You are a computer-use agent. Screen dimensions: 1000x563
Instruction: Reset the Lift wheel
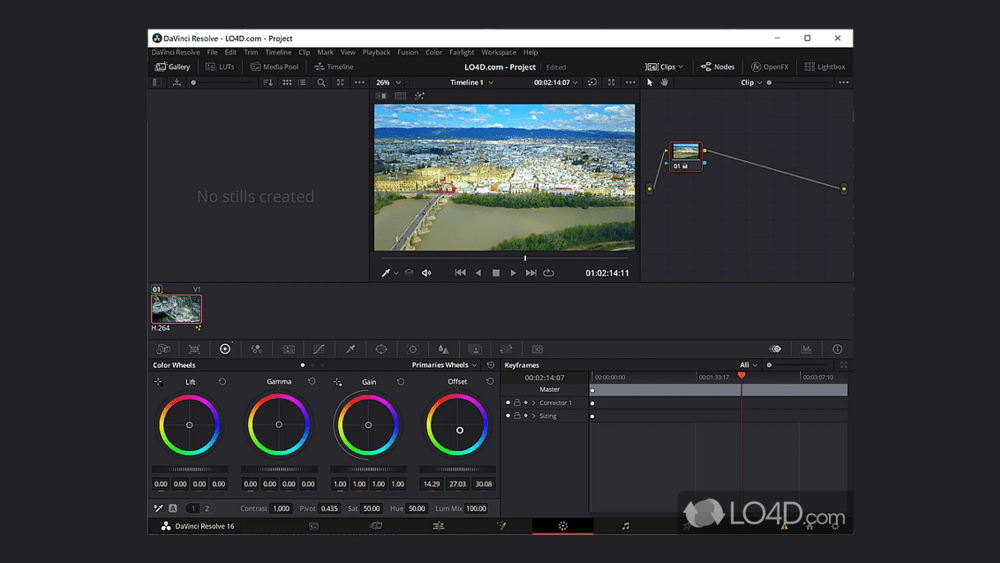click(x=222, y=381)
